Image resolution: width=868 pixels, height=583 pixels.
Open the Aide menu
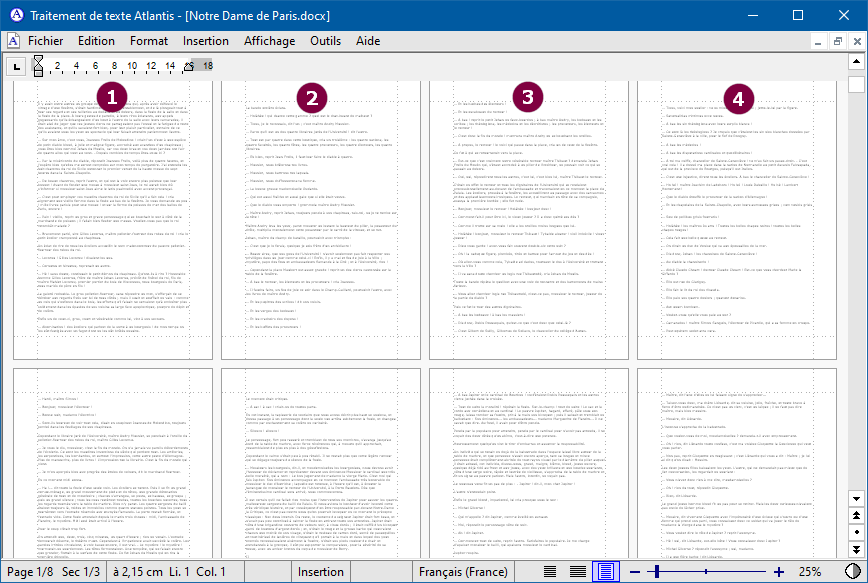(x=368, y=40)
